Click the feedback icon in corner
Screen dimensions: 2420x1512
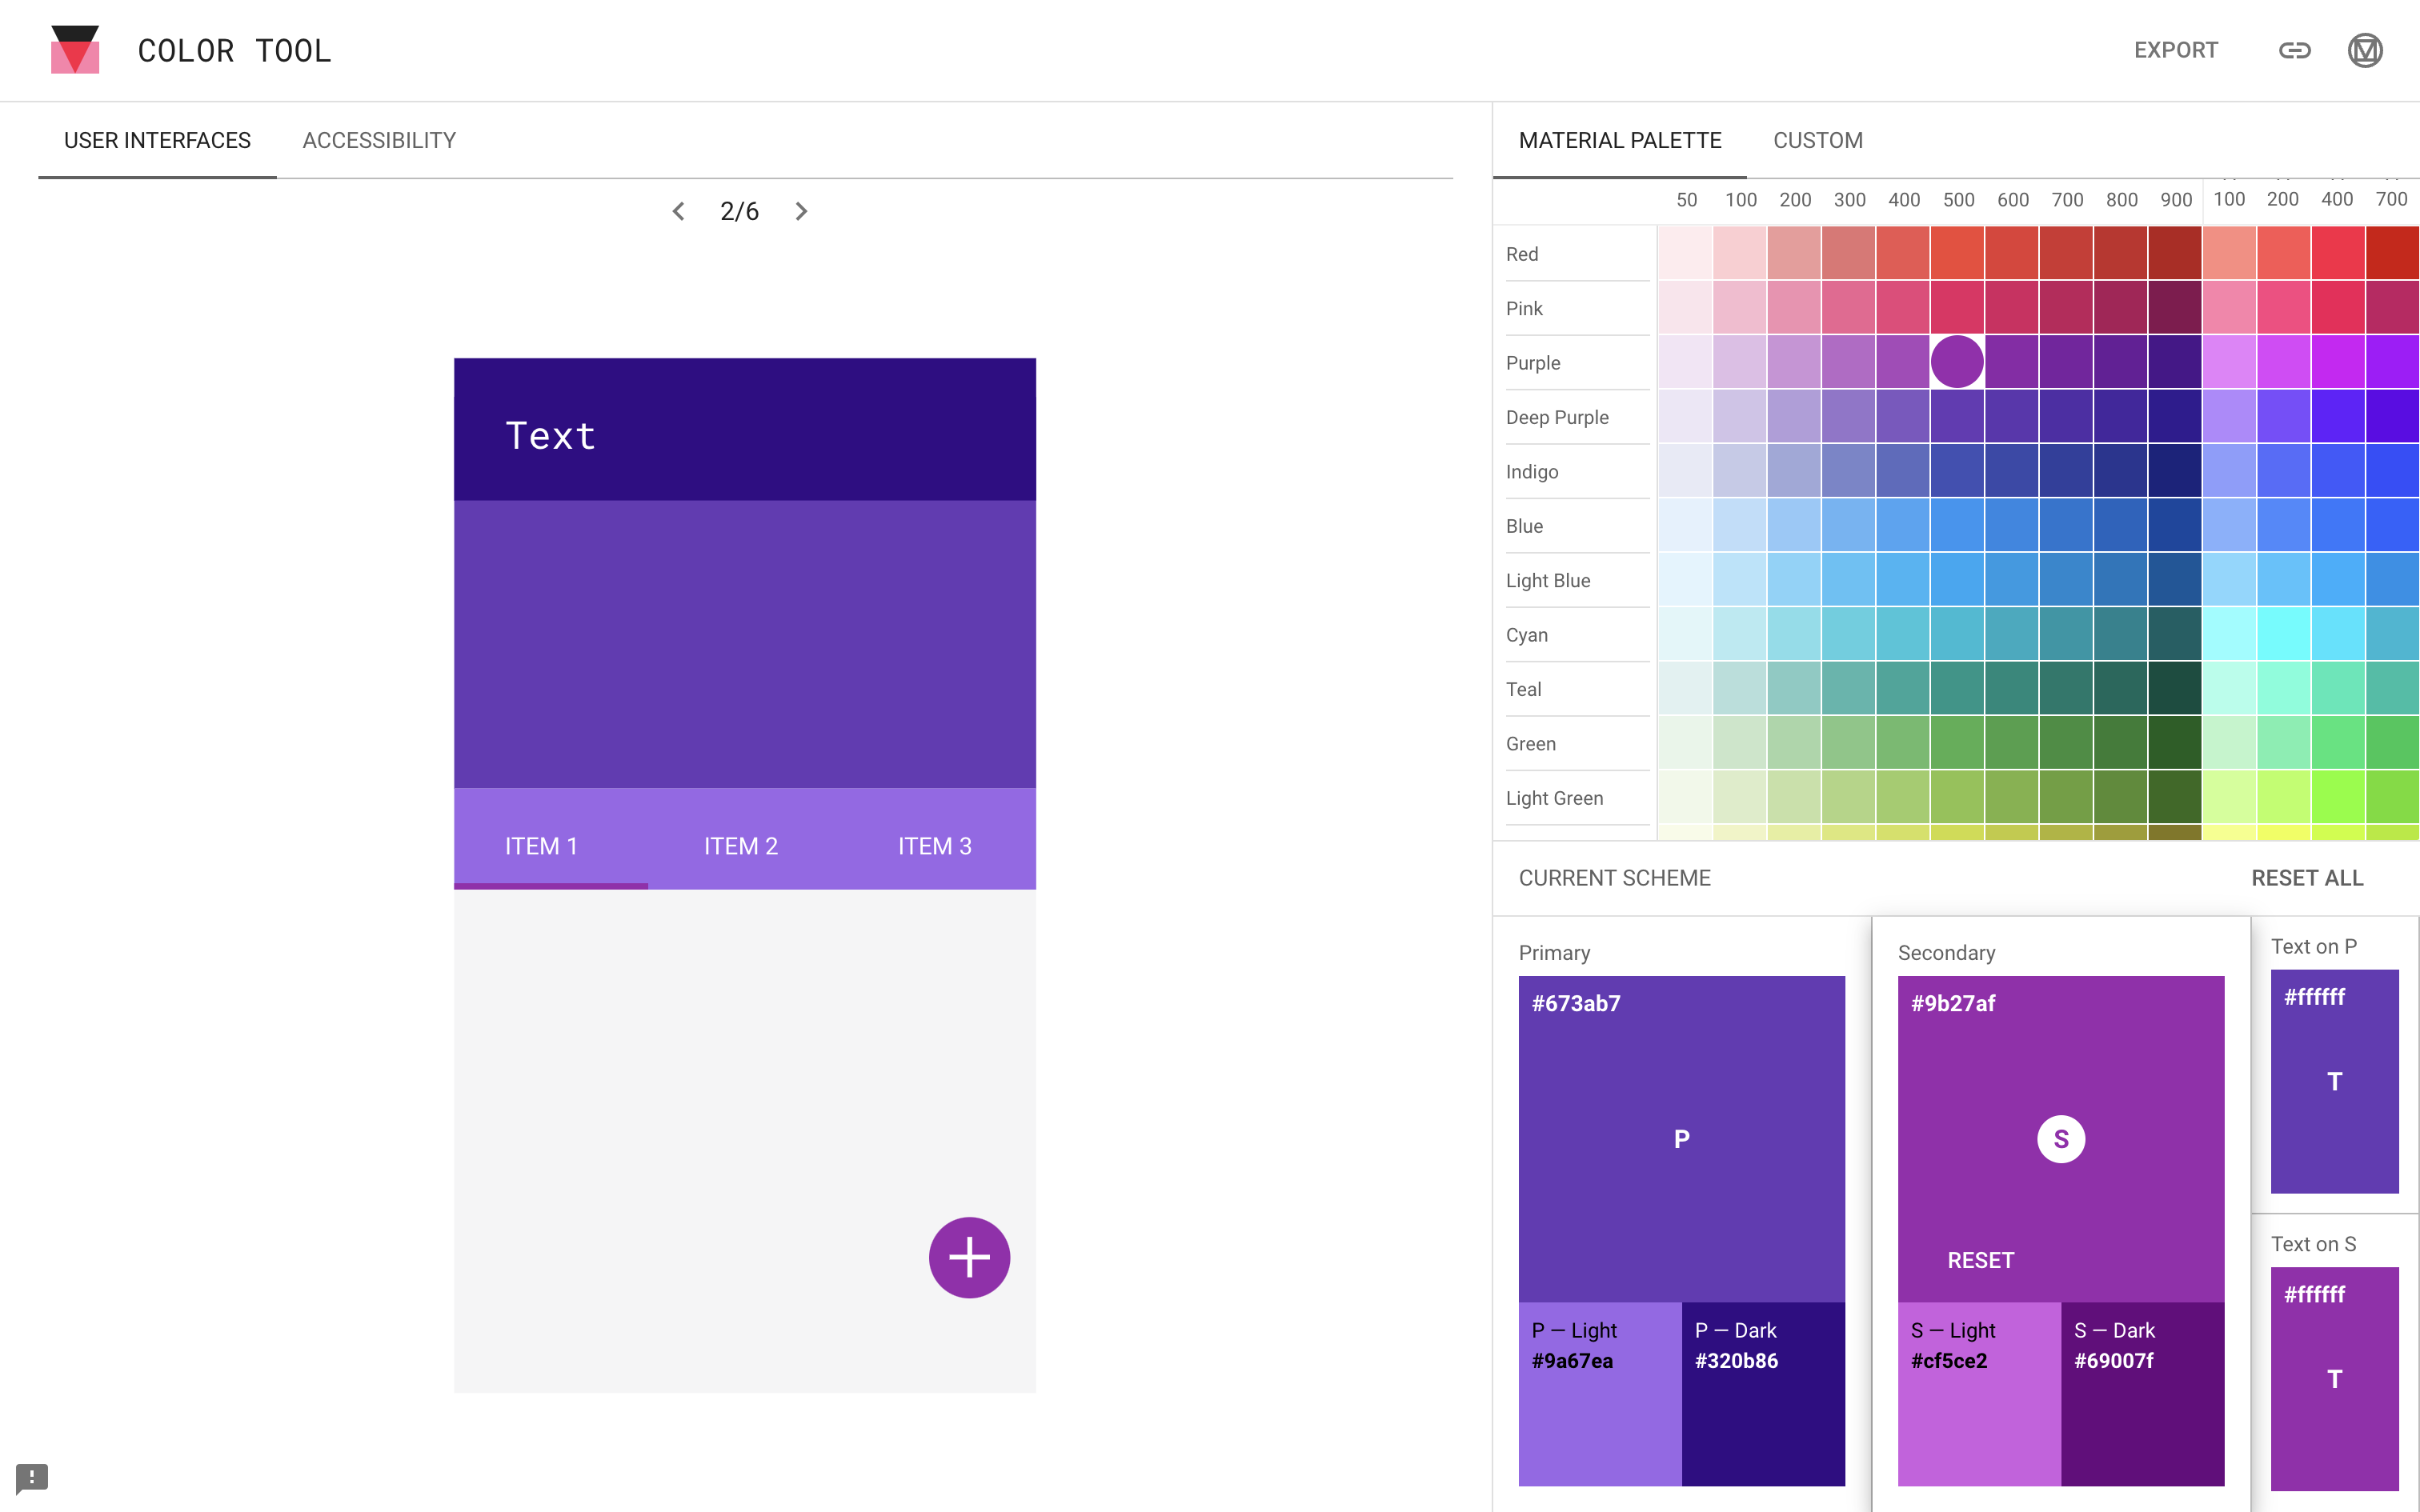[x=32, y=1477]
